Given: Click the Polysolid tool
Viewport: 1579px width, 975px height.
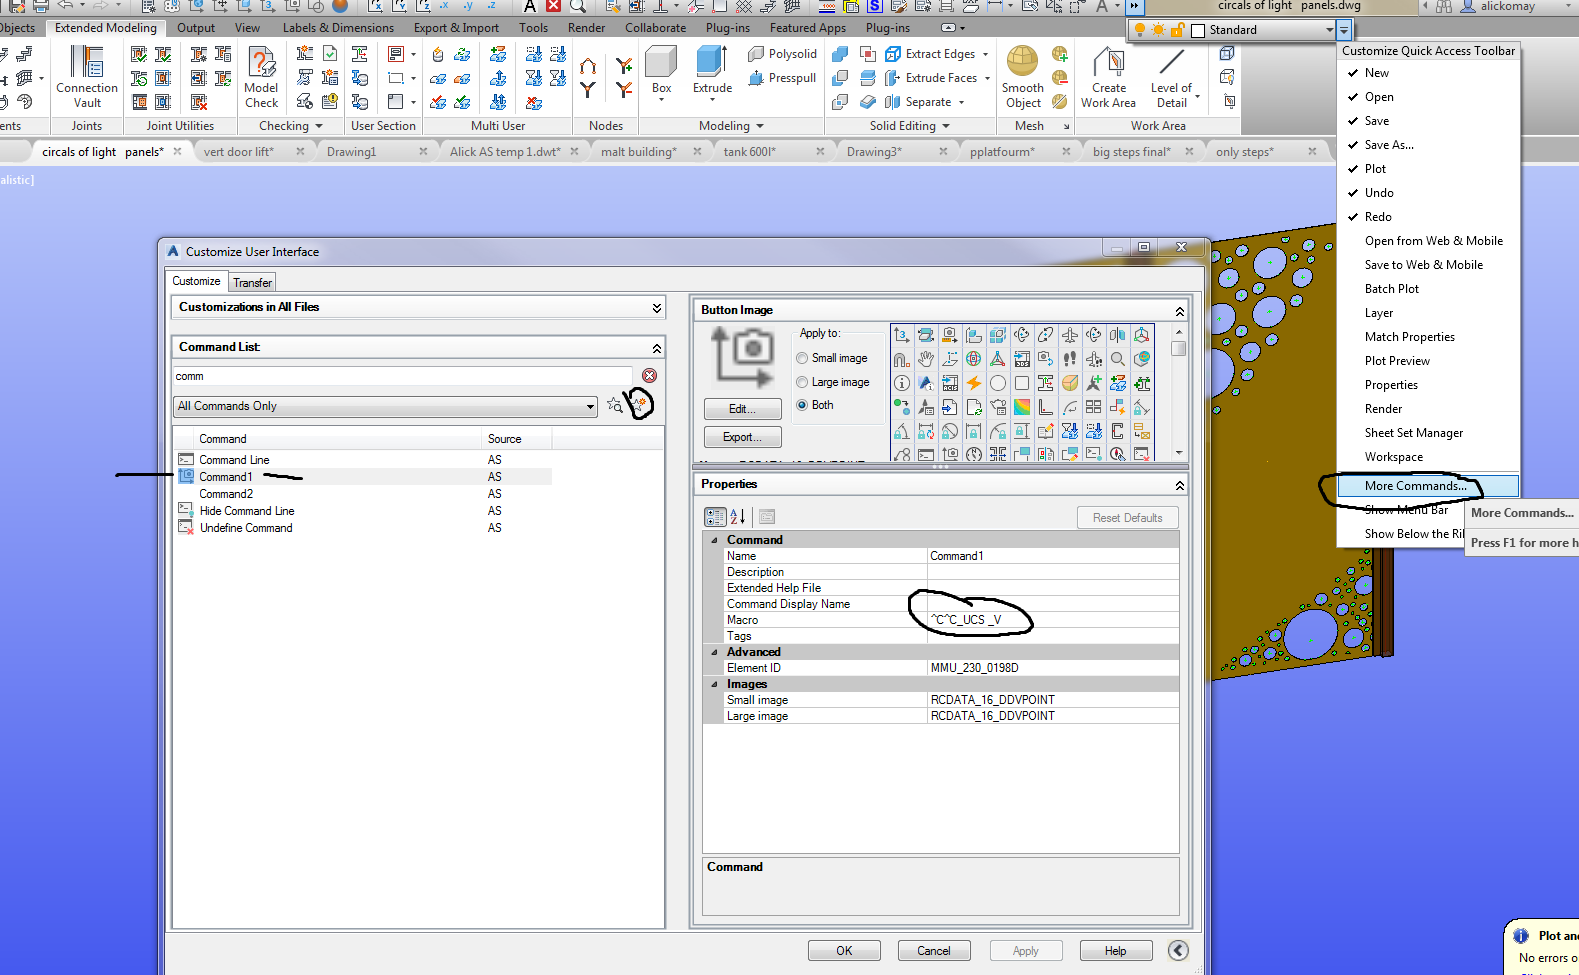Looking at the screenshot, I should (x=782, y=54).
